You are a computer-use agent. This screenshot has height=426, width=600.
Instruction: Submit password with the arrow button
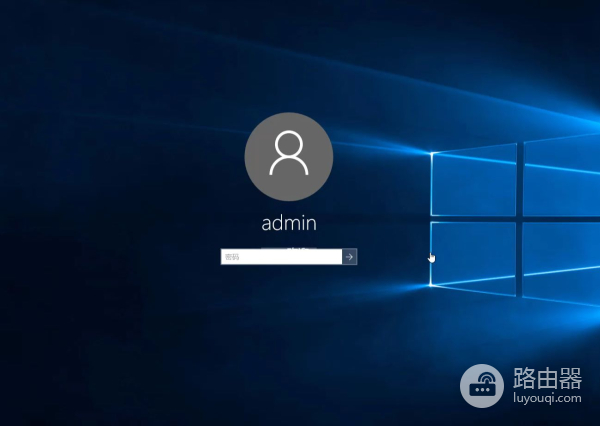(349, 256)
